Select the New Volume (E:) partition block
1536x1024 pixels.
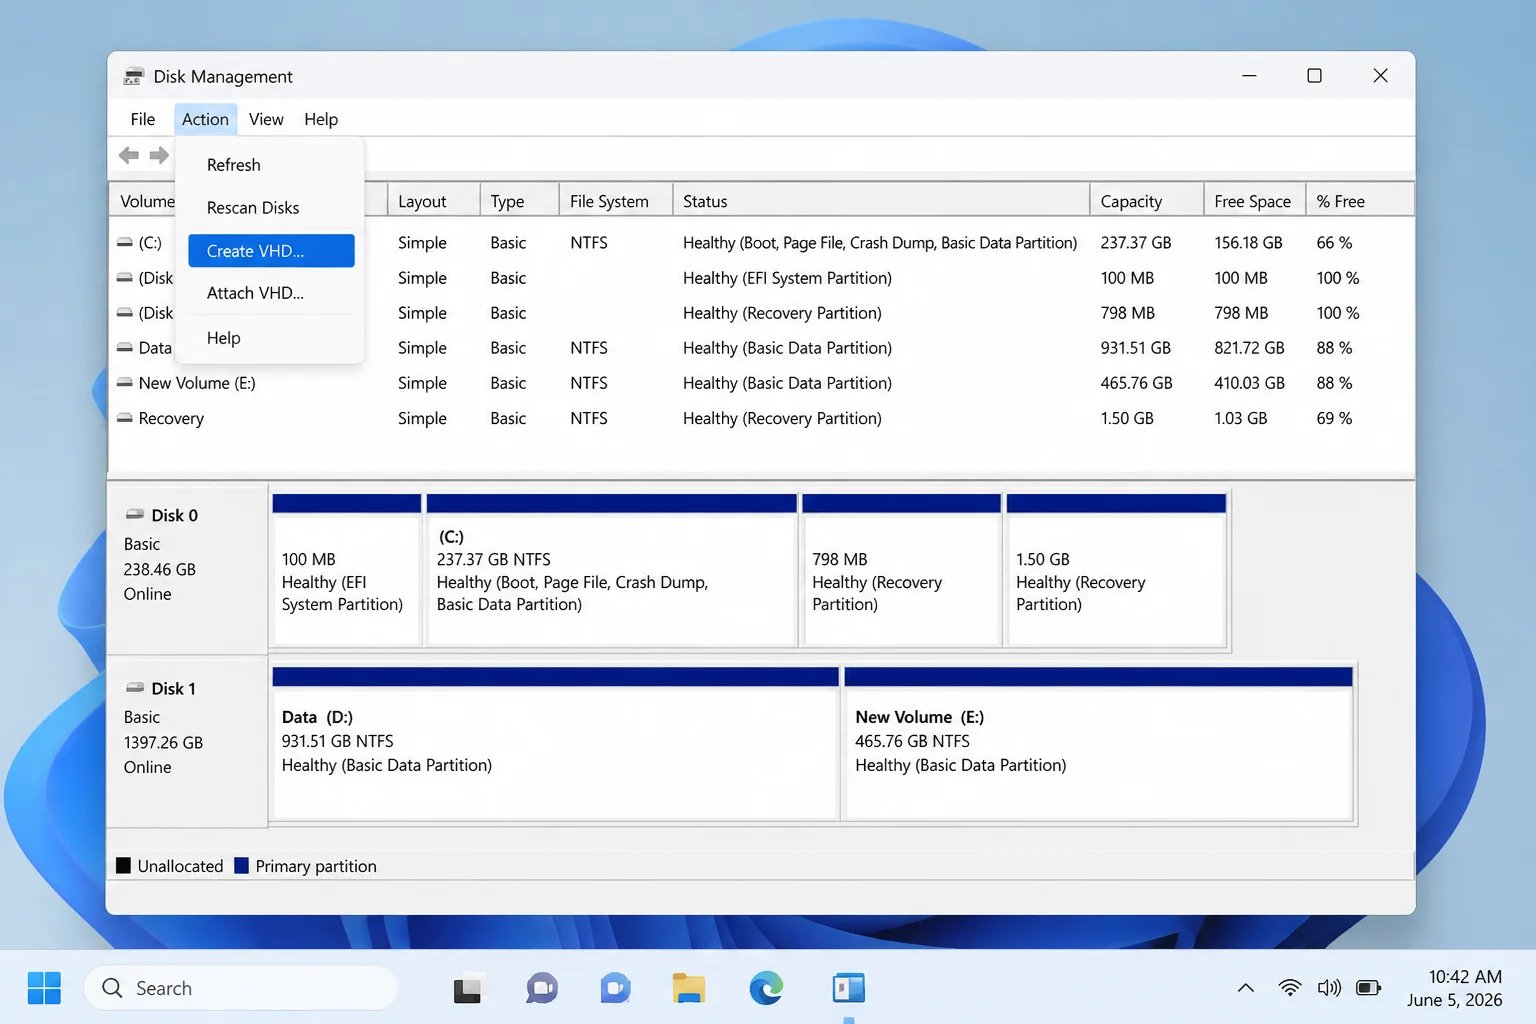click(1098, 744)
